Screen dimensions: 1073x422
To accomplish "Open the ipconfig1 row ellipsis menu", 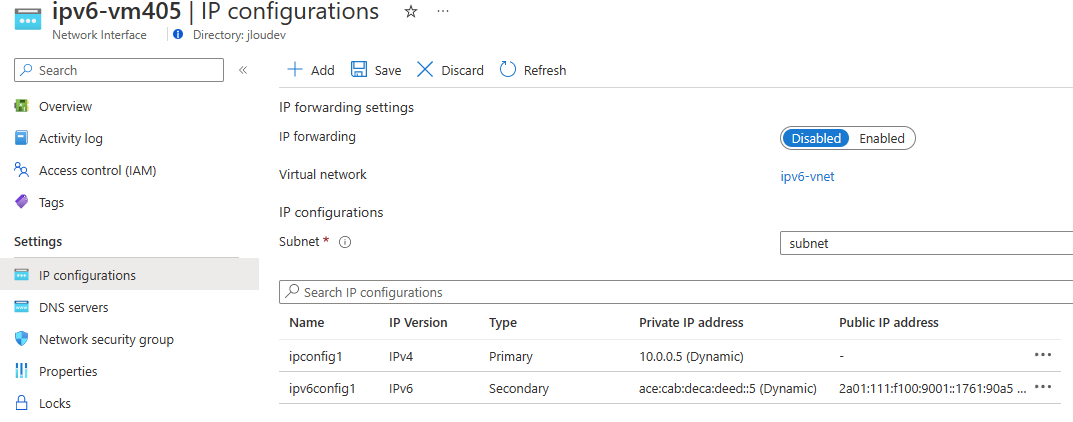I will pyautogui.click(x=1043, y=355).
